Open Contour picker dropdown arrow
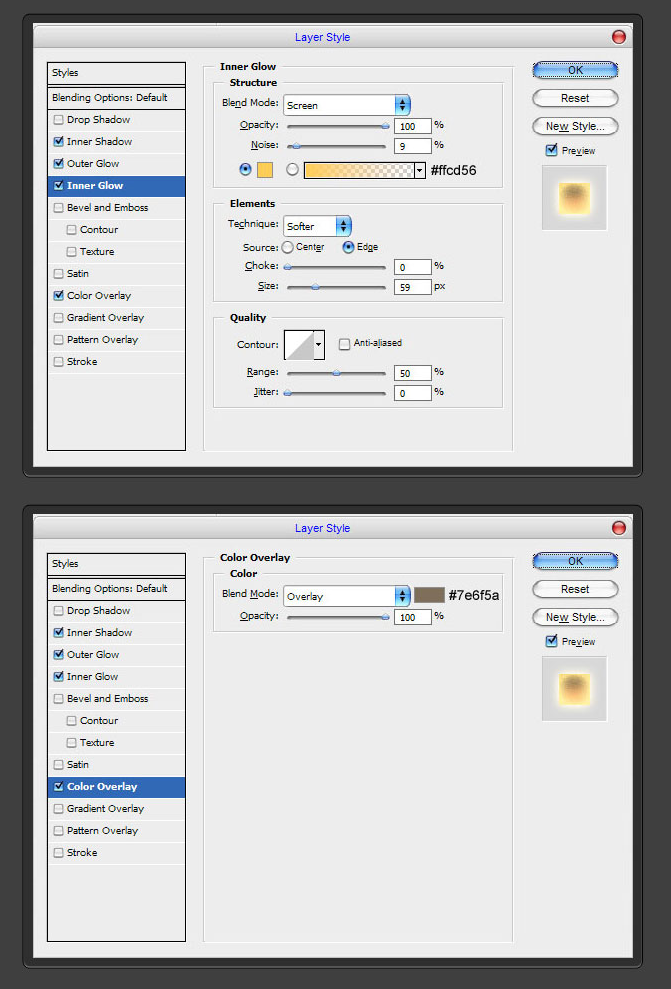671x989 pixels. point(319,345)
